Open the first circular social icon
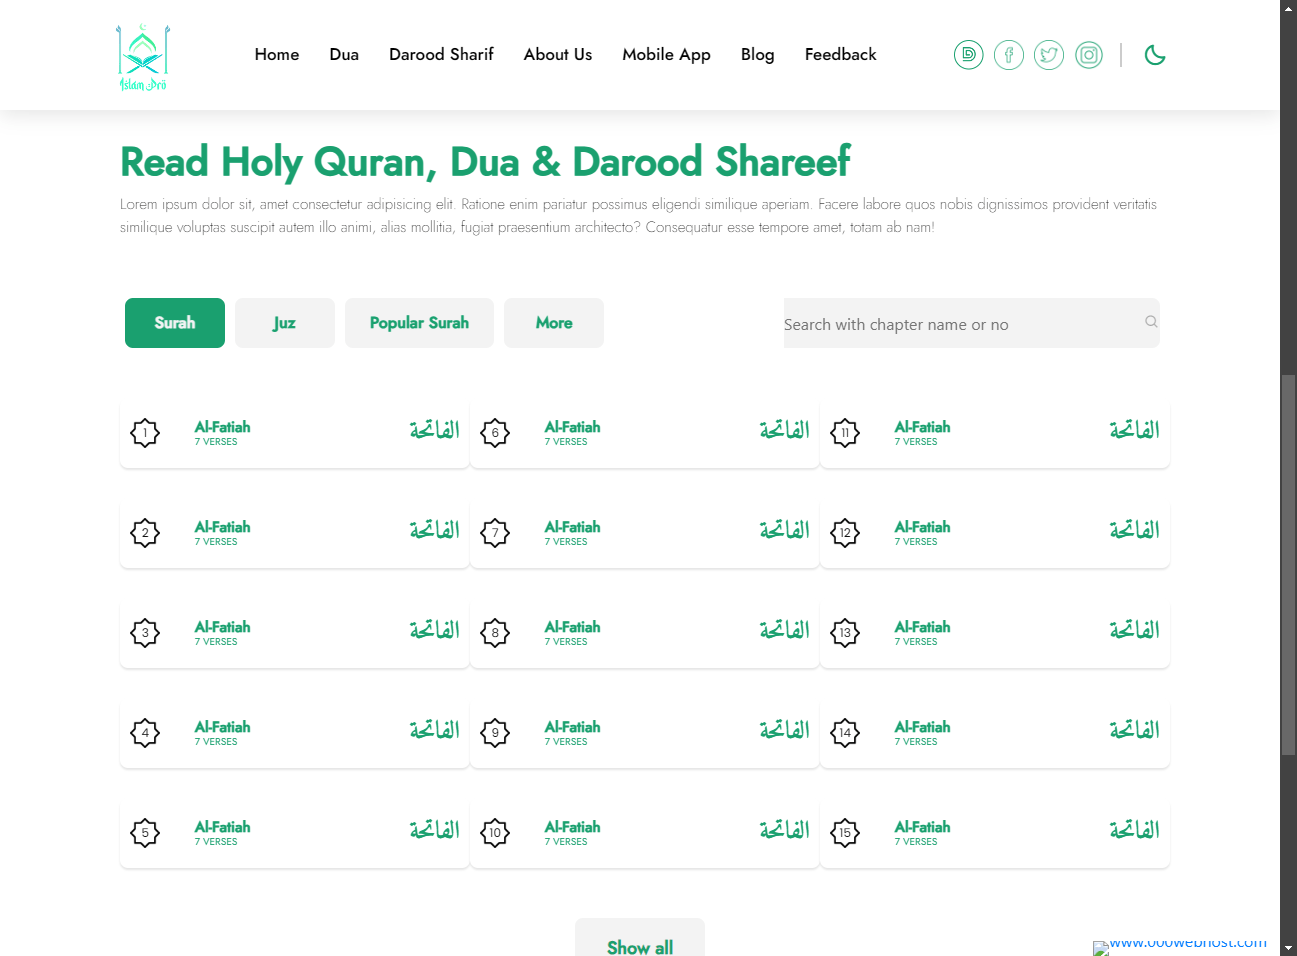This screenshot has width=1297, height=956. tap(969, 55)
